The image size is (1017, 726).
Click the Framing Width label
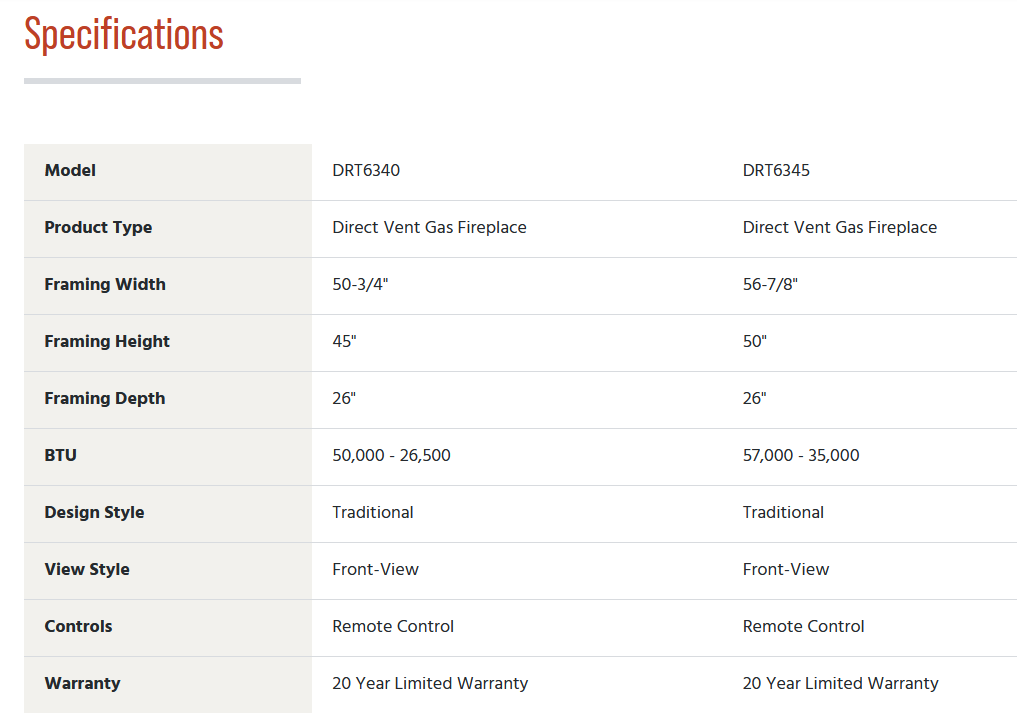tap(104, 285)
